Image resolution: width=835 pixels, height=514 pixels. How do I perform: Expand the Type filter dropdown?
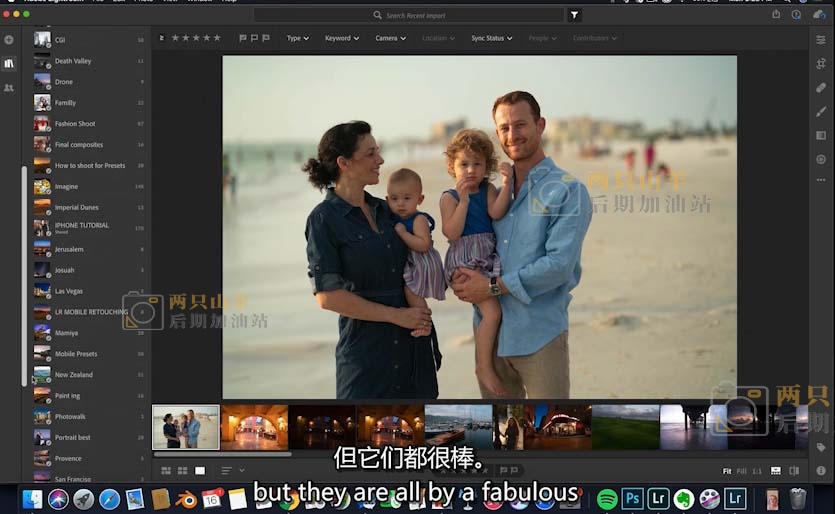[x=298, y=38]
